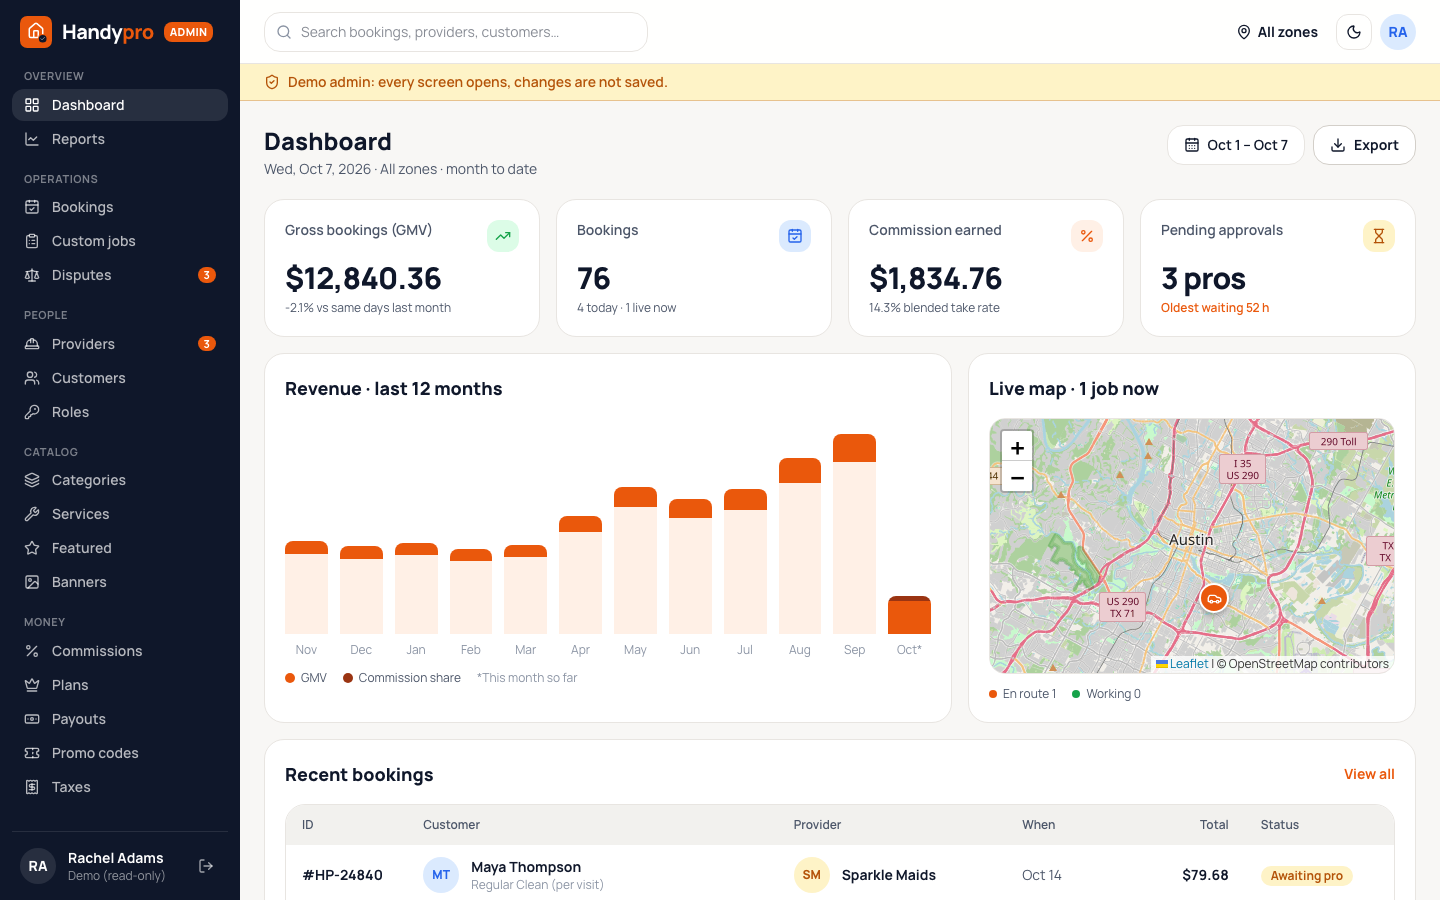Click the Plans crown icon

point(32,685)
